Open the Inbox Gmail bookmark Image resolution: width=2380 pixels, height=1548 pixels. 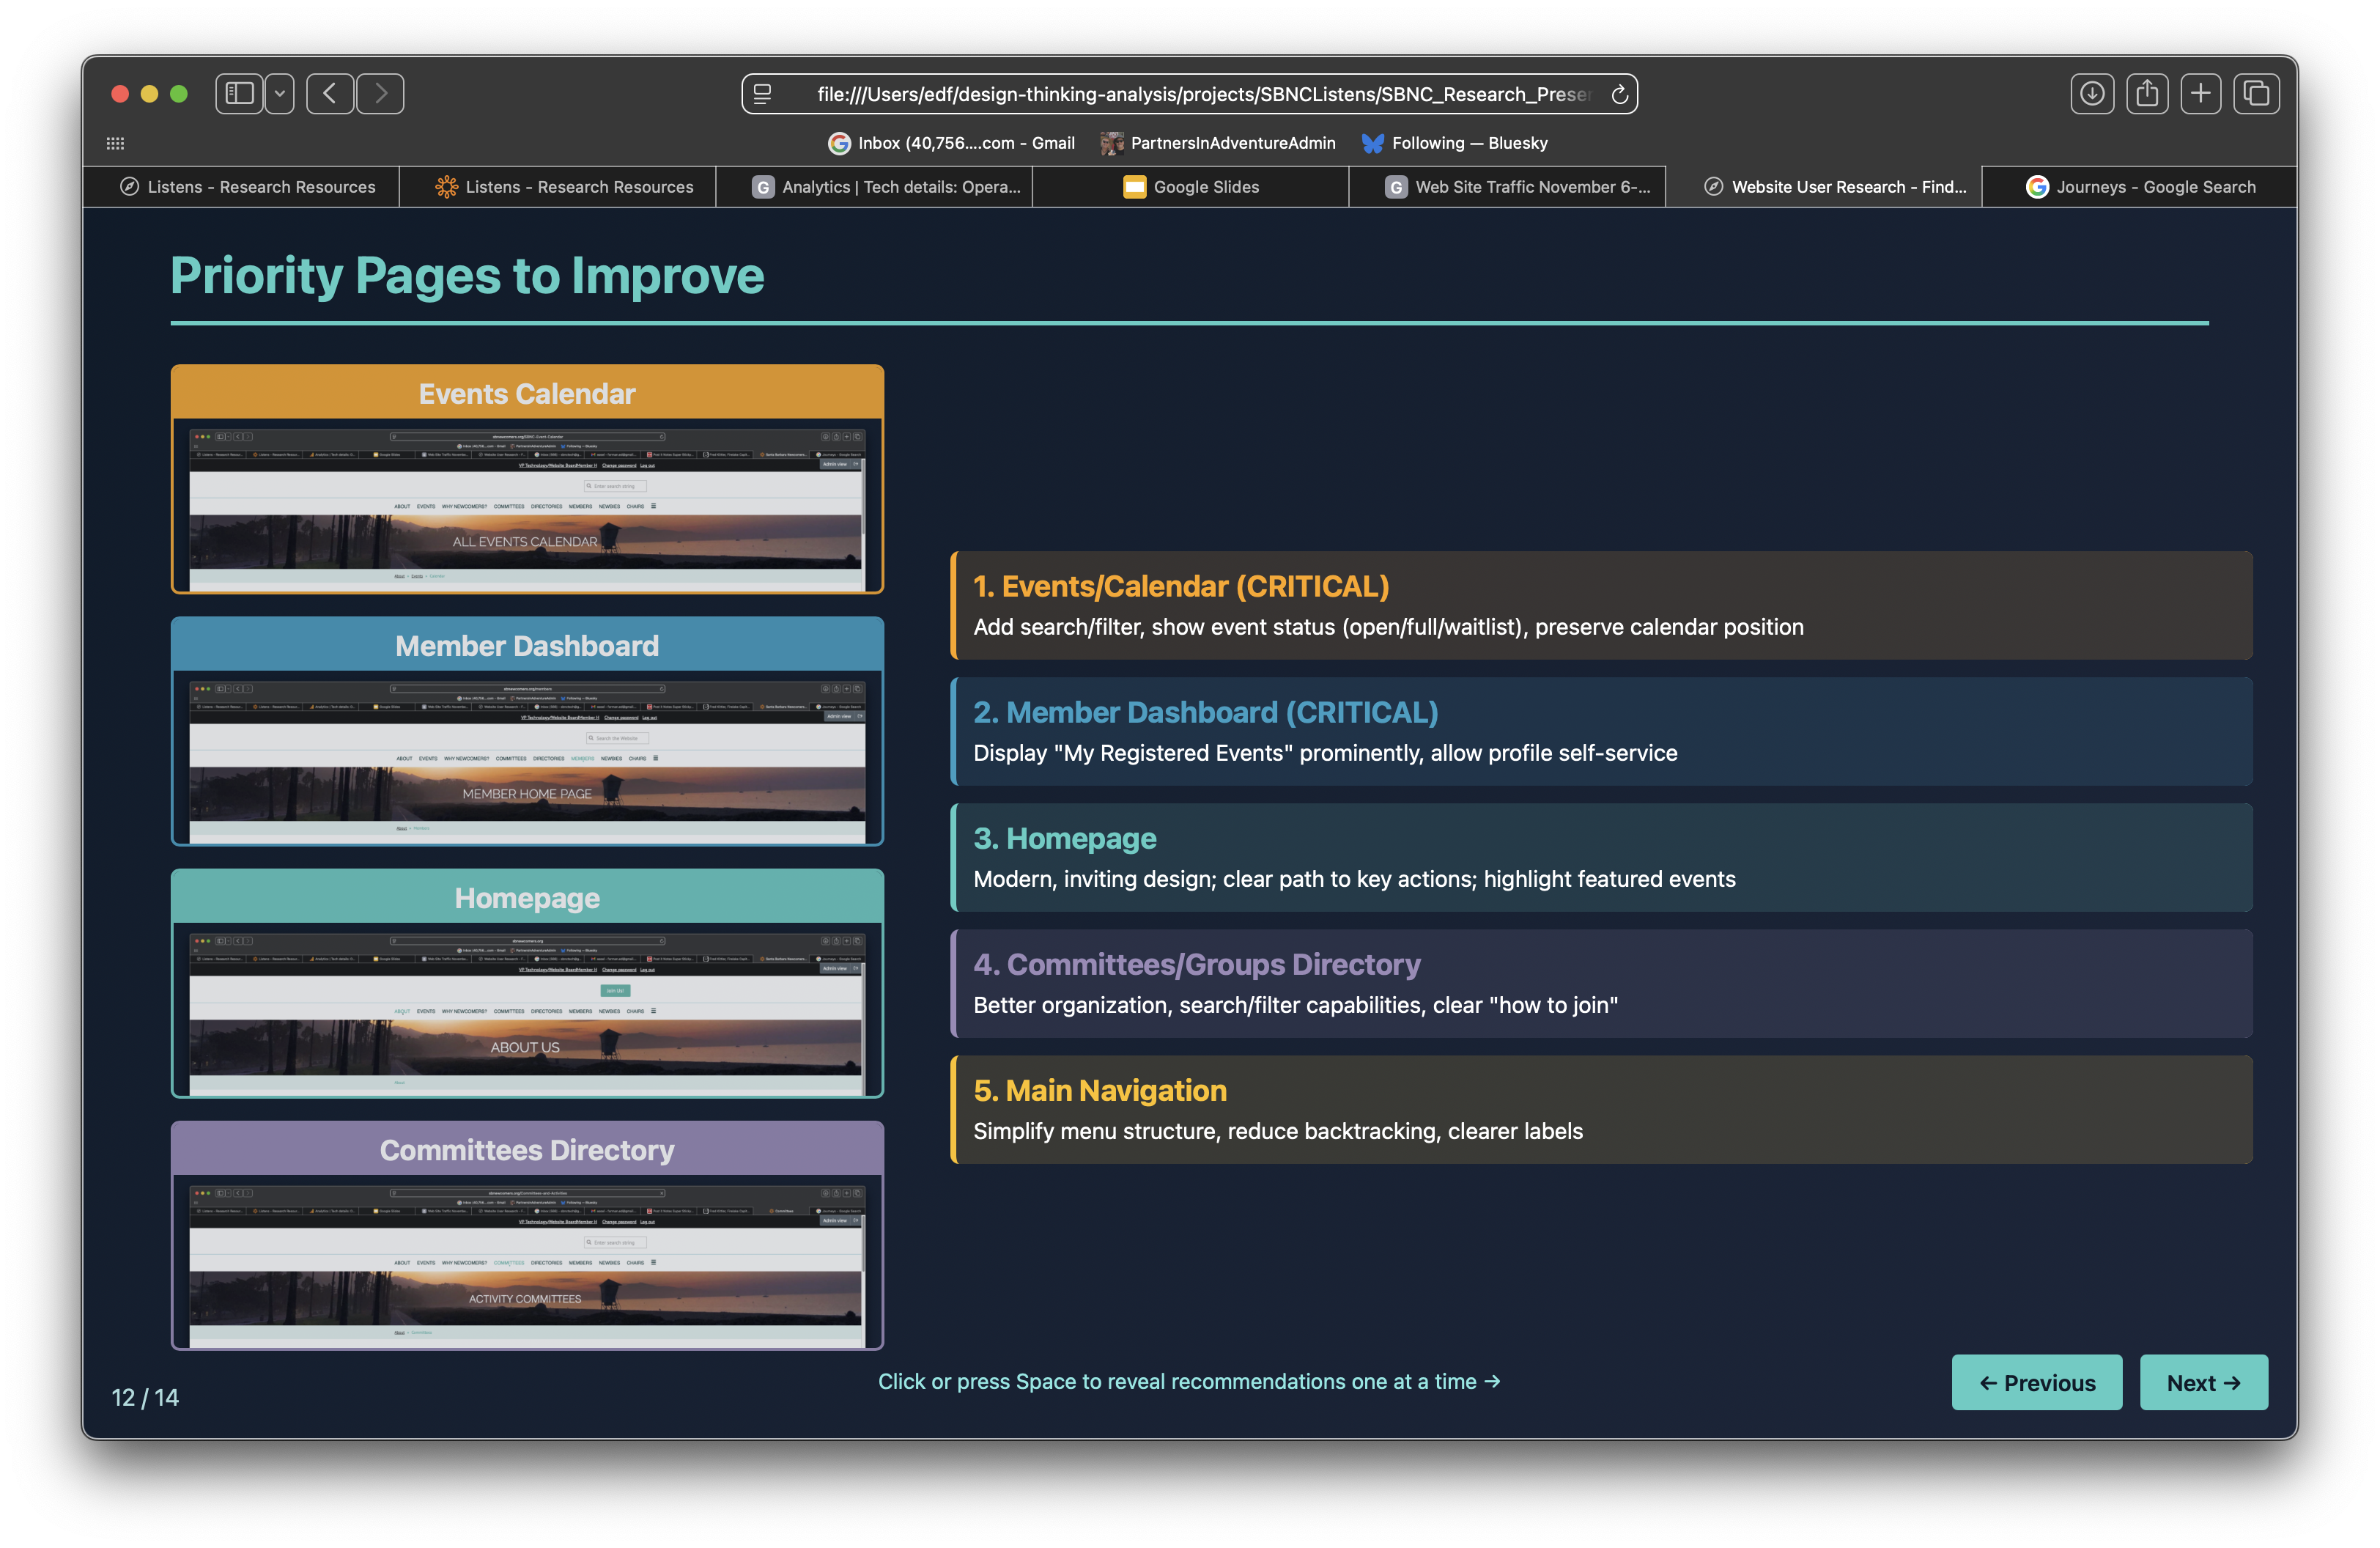pyautogui.click(x=951, y=143)
